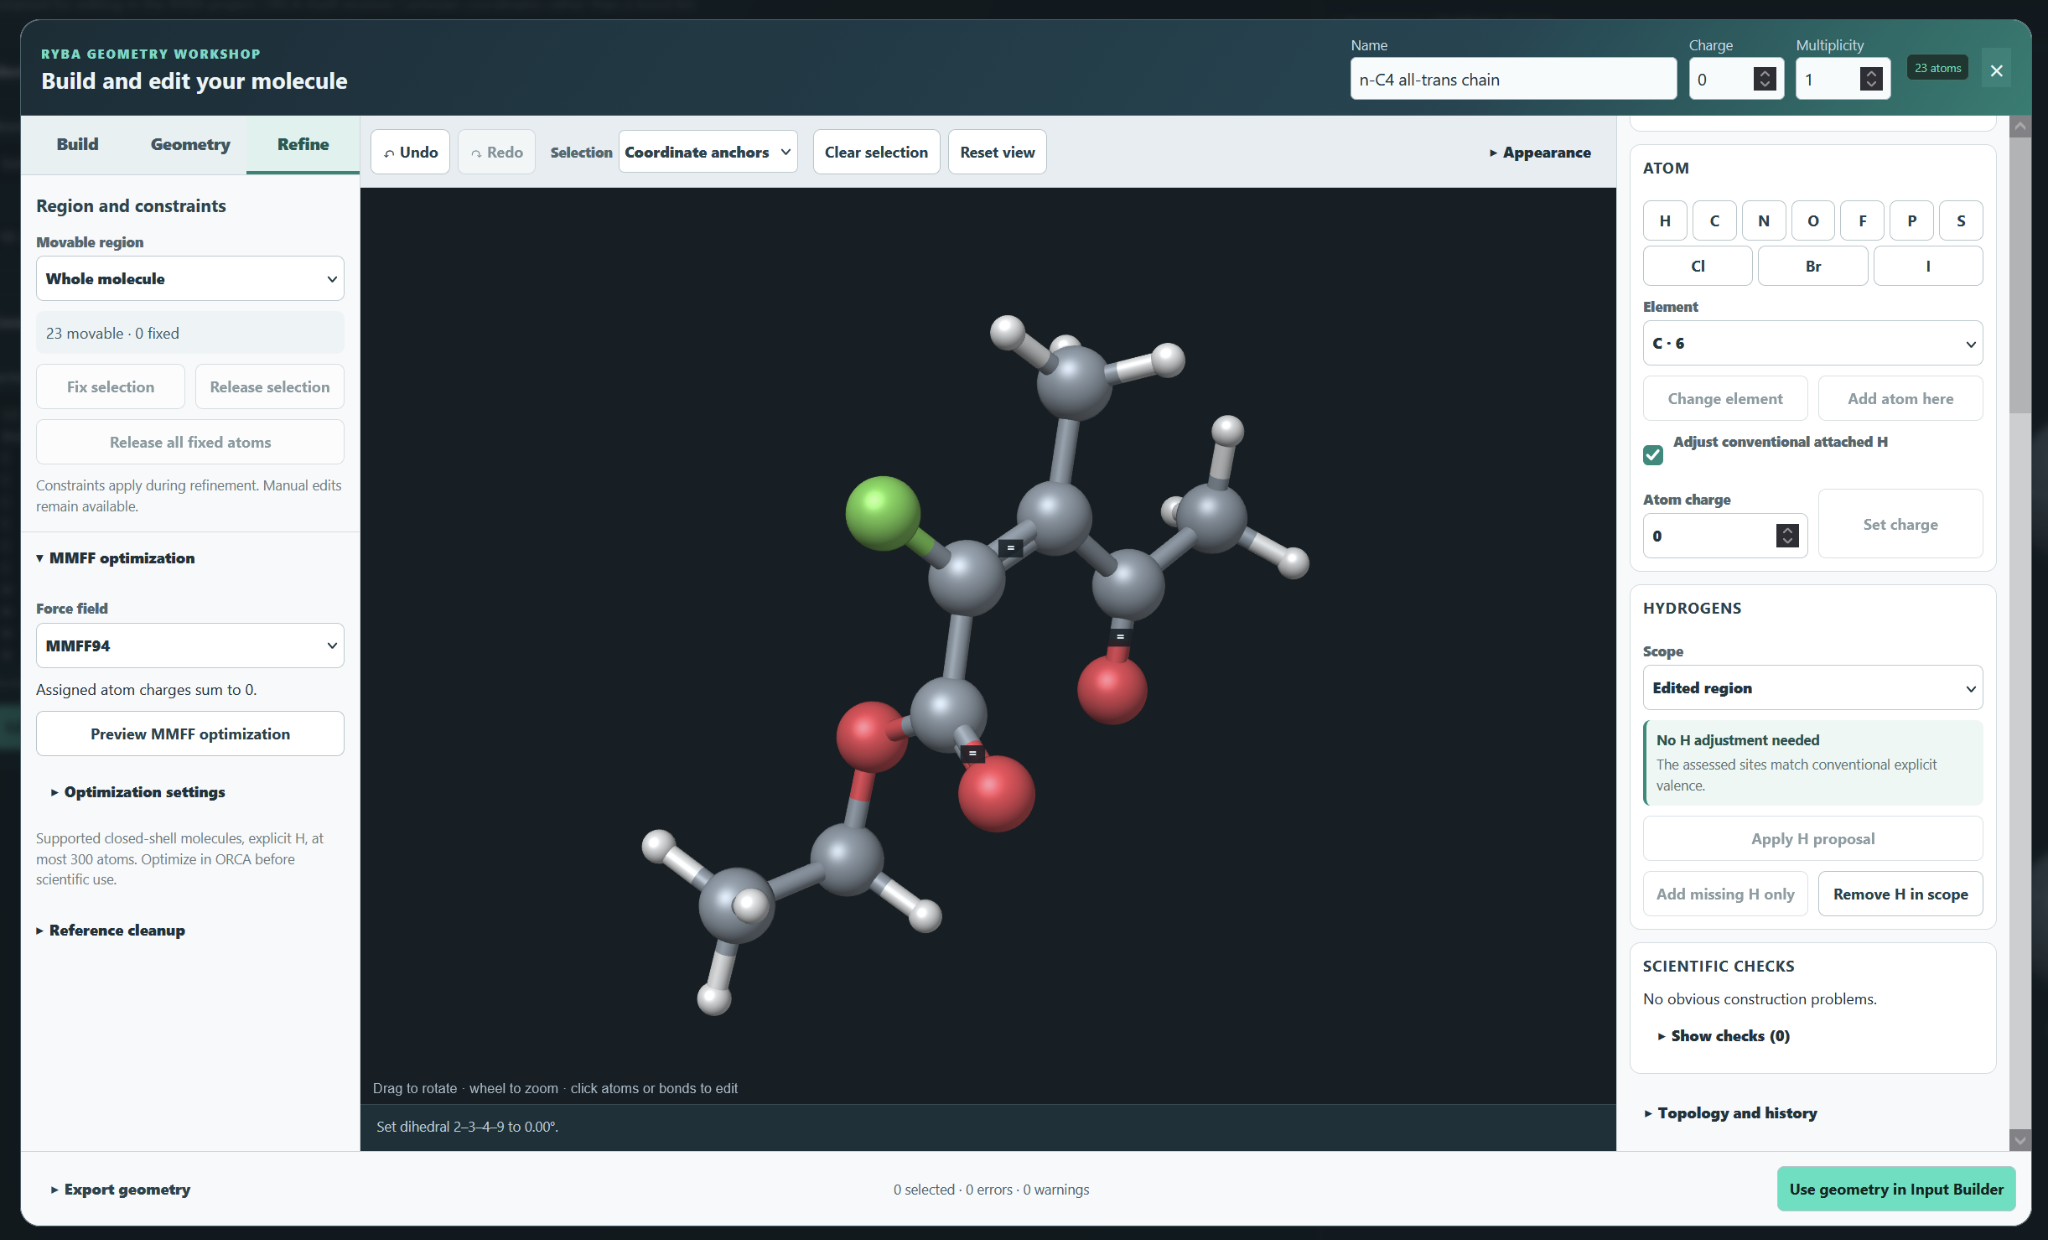Click Clear selection button
The image size is (2048, 1240).
tap(876, 152)
